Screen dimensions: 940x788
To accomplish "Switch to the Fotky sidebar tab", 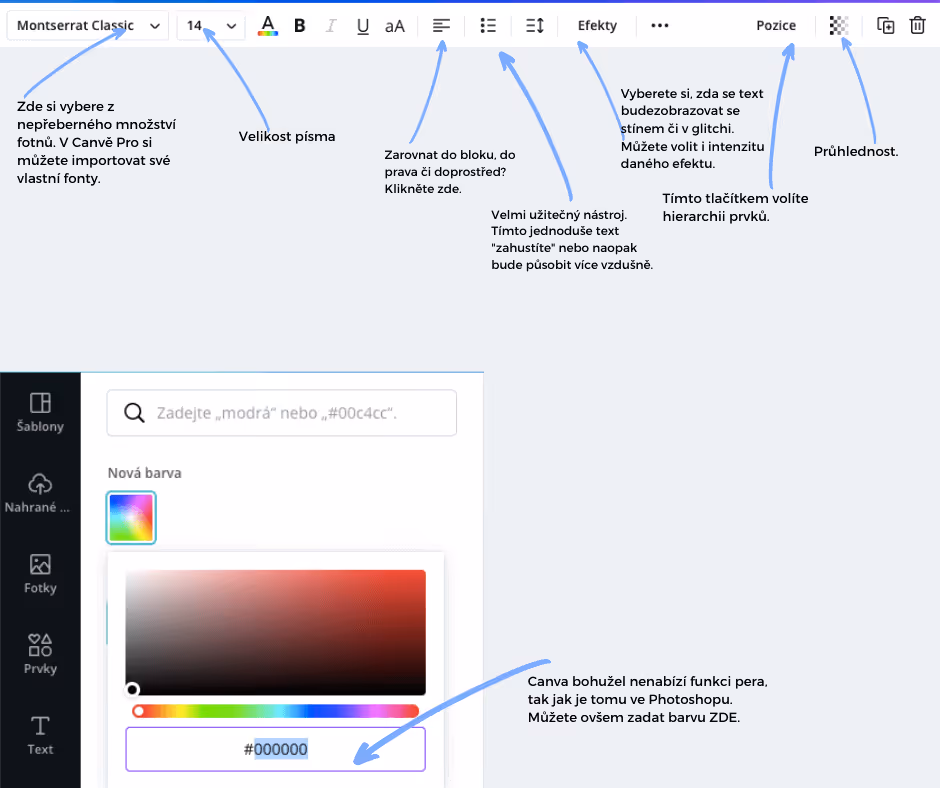I will point(39,572).
